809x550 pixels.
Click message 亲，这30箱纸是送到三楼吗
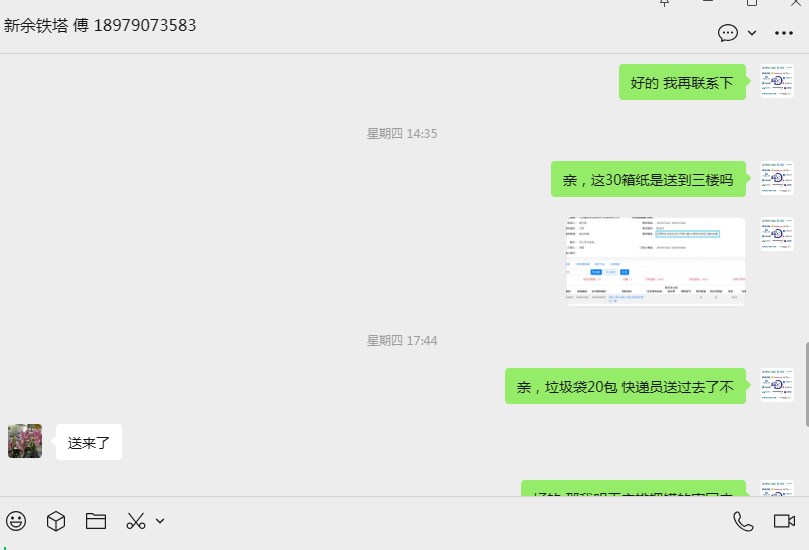648,179
